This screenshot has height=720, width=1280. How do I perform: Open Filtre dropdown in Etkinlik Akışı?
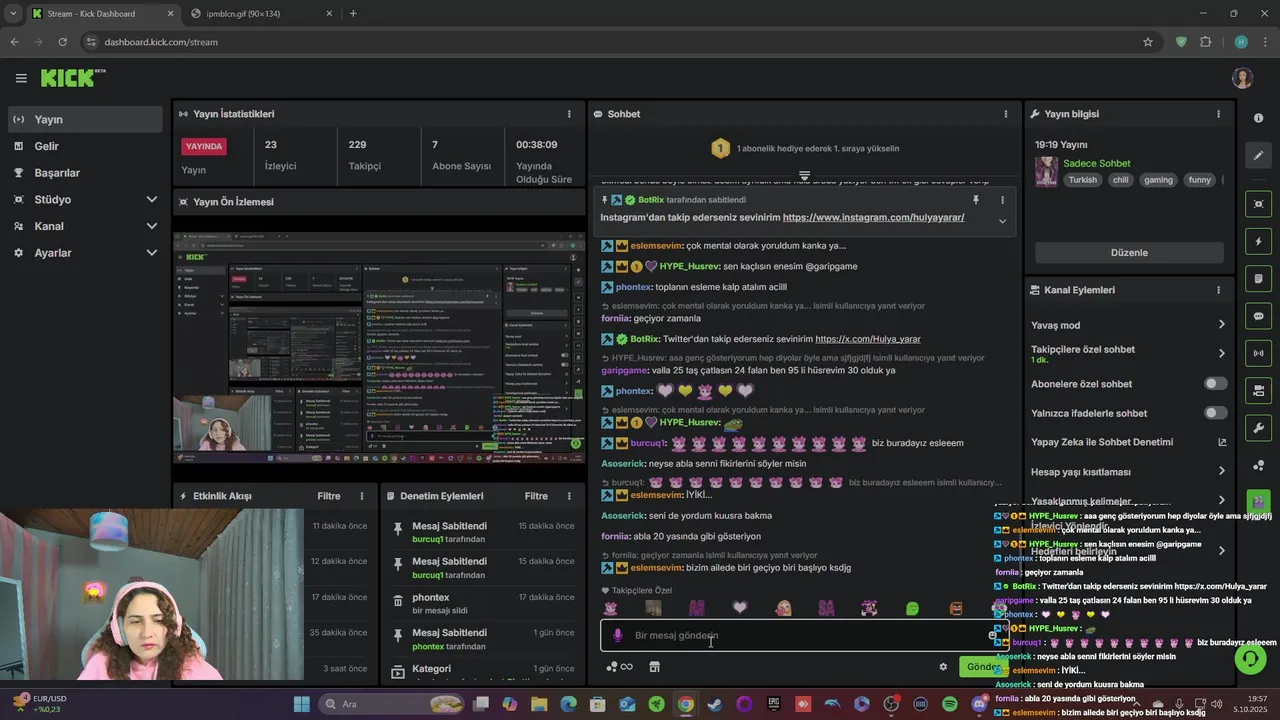point(329,496)
